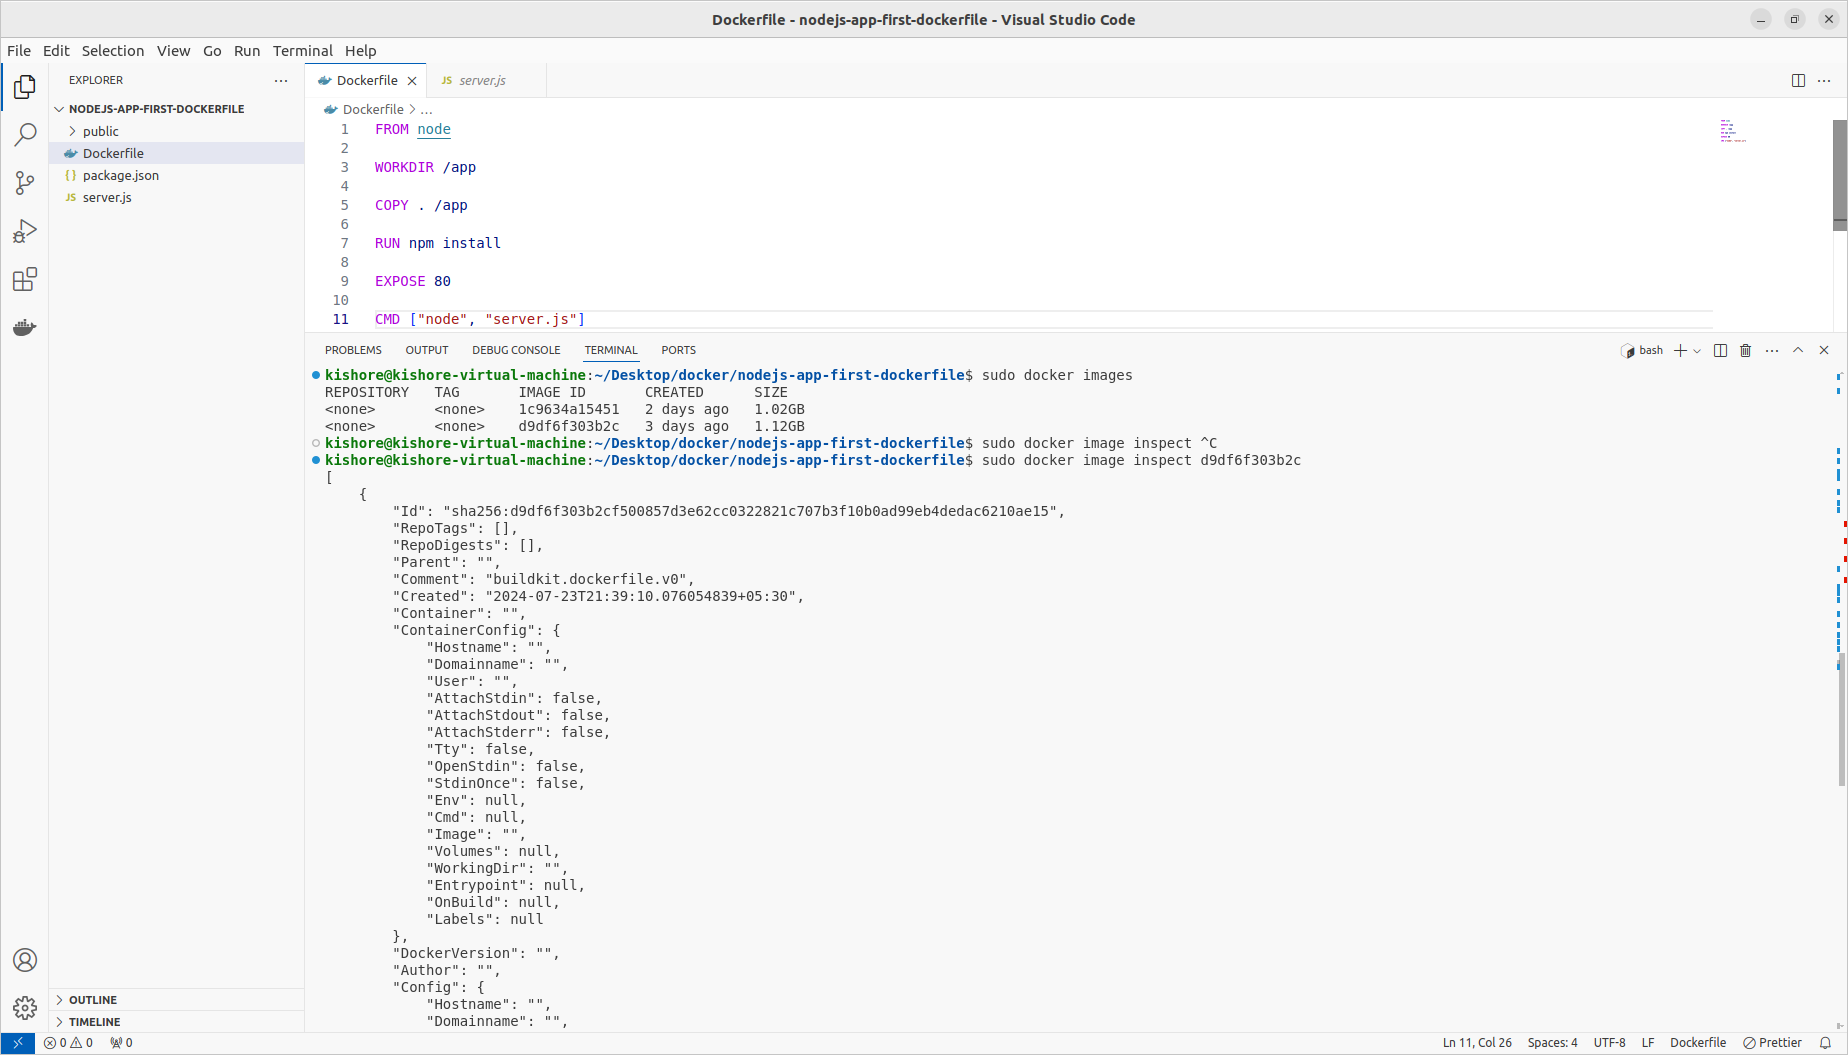This screenshot has height=1055, width=1848.
Task: Open the Manage settings gear
Action: (25, 1007)
